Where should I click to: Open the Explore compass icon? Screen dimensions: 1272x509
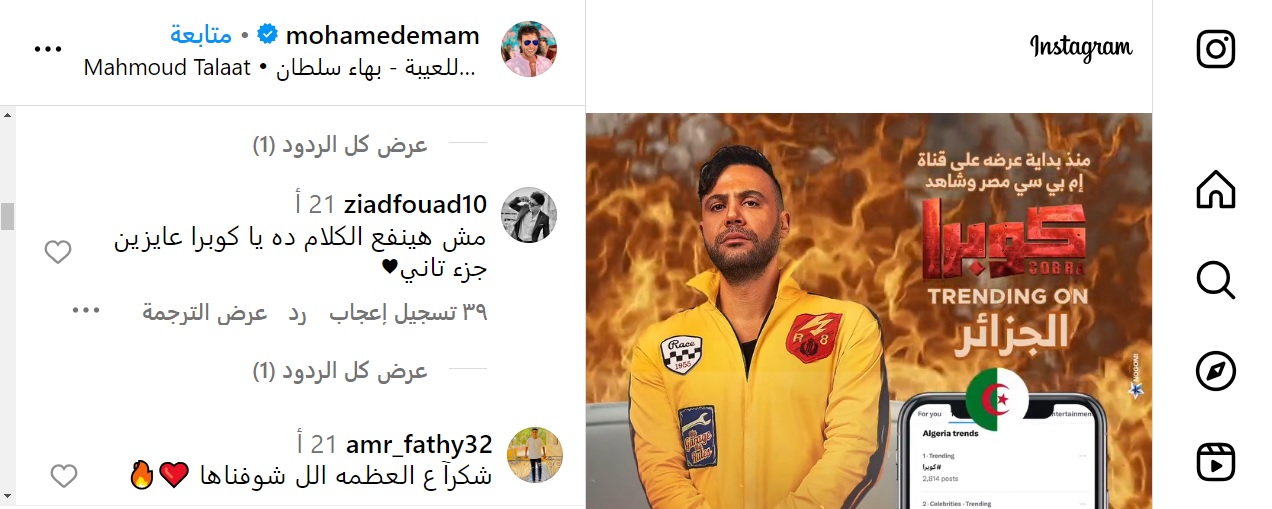click(1215, 372)
